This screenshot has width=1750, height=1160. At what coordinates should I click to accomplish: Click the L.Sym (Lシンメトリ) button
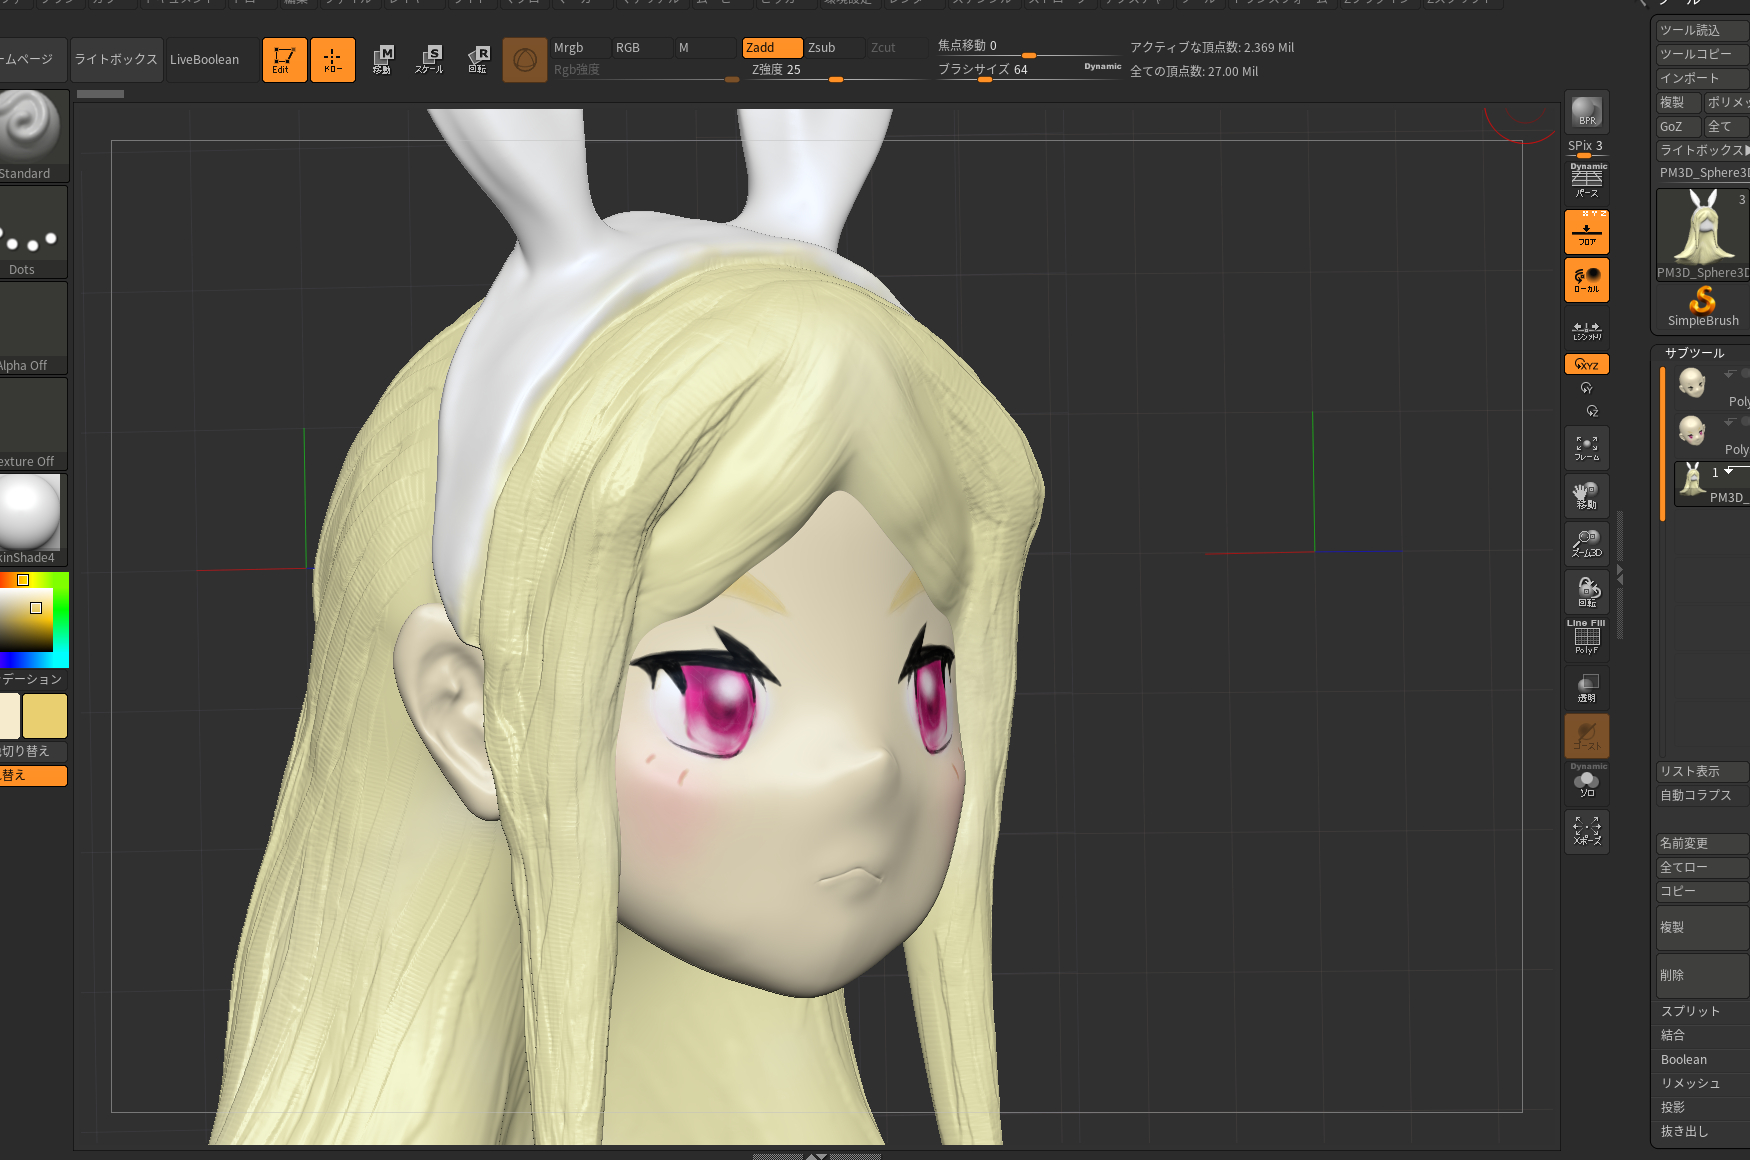[x=1587, y=329]
